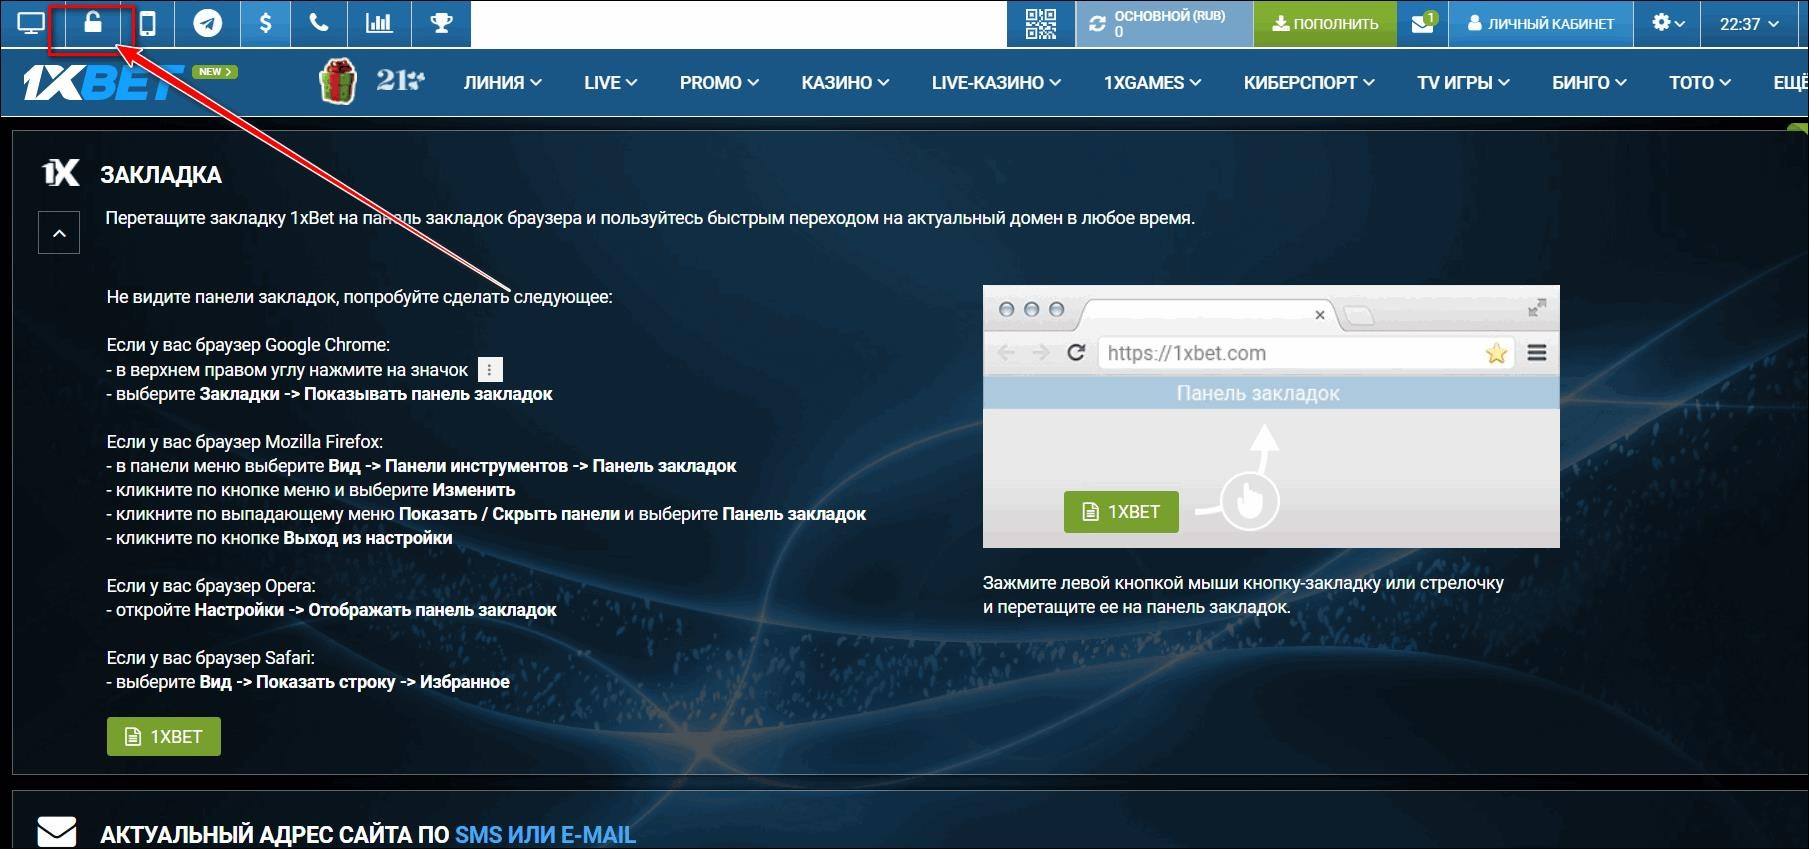Click the QR code icon
The width and height of the screenshot is (1809, 849).
pos(1041,23)
